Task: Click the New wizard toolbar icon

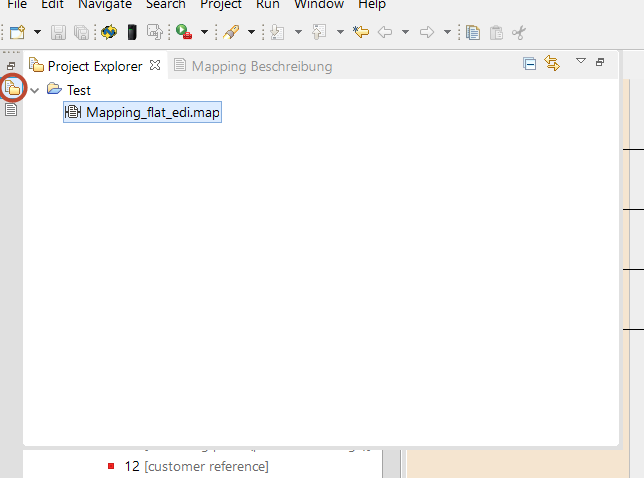Action: pos(17,32)
